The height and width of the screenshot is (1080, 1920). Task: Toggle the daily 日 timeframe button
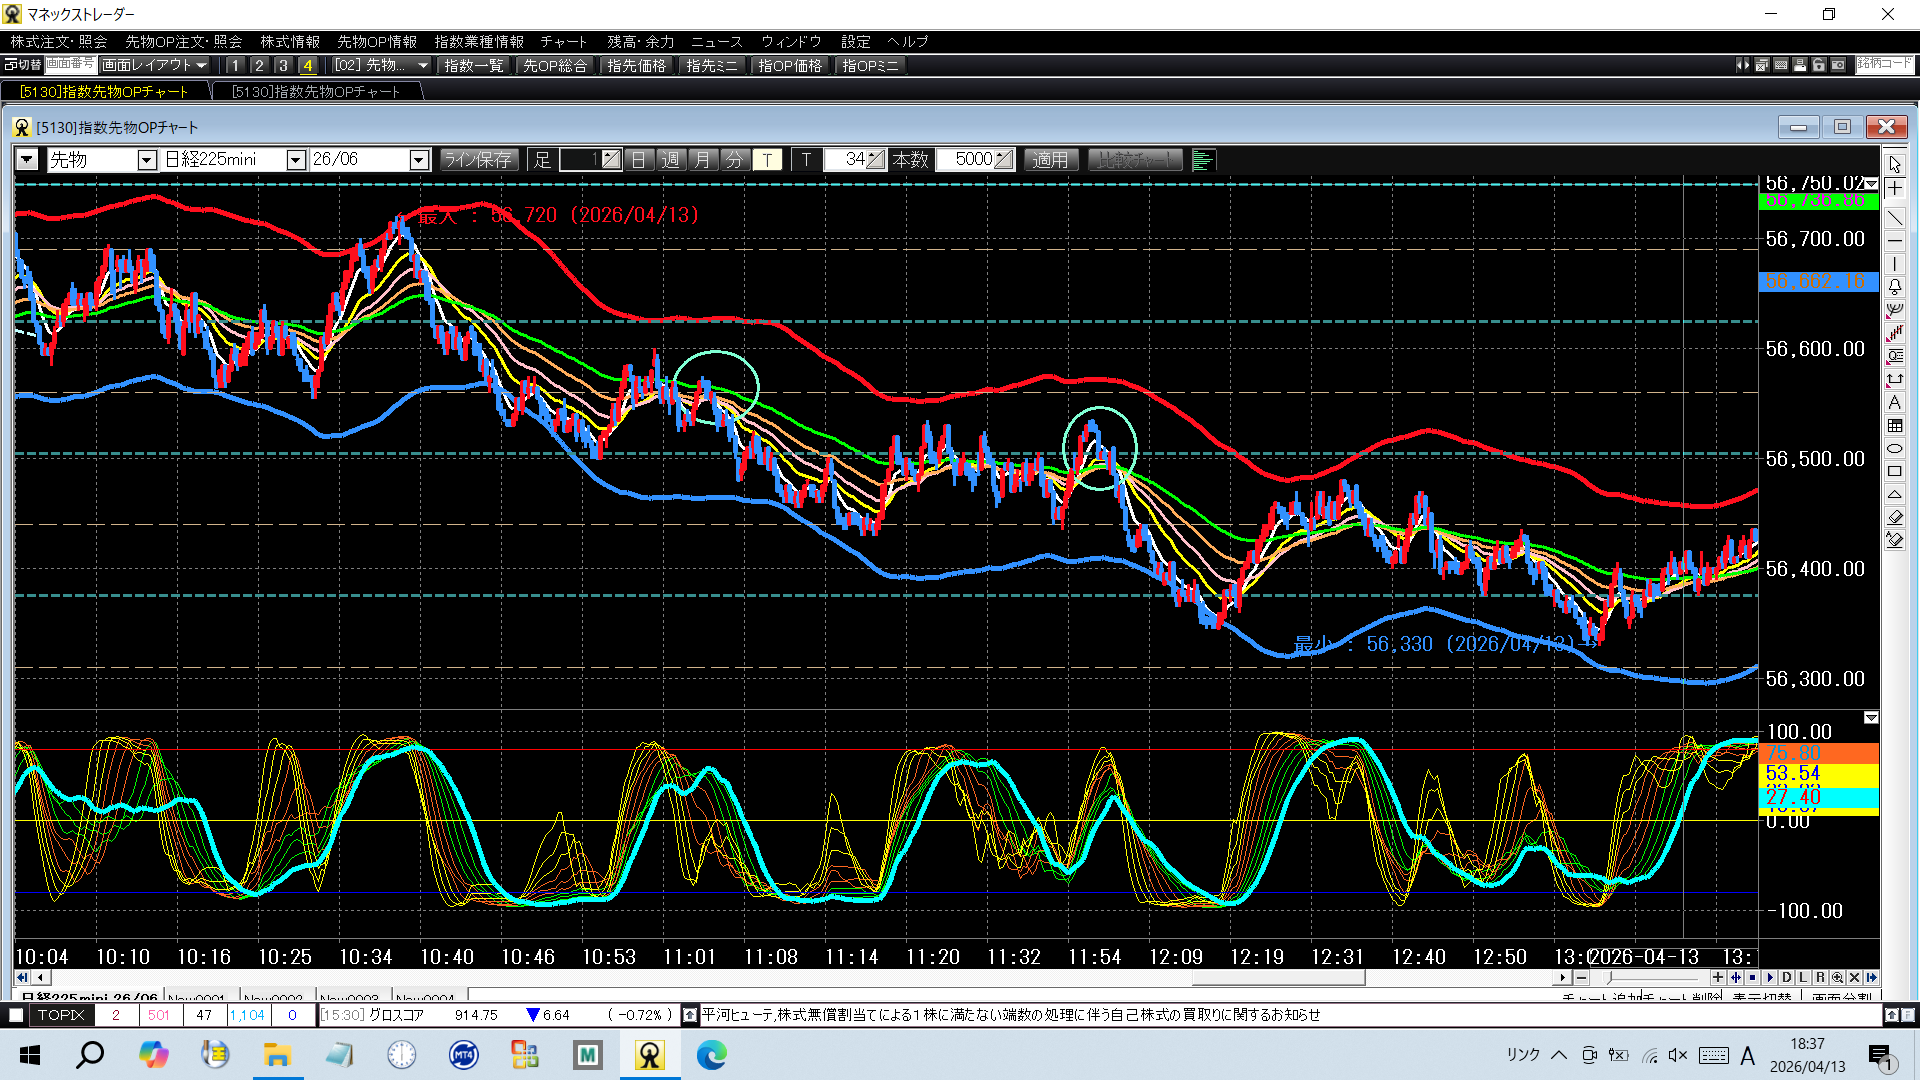[639, 160]
